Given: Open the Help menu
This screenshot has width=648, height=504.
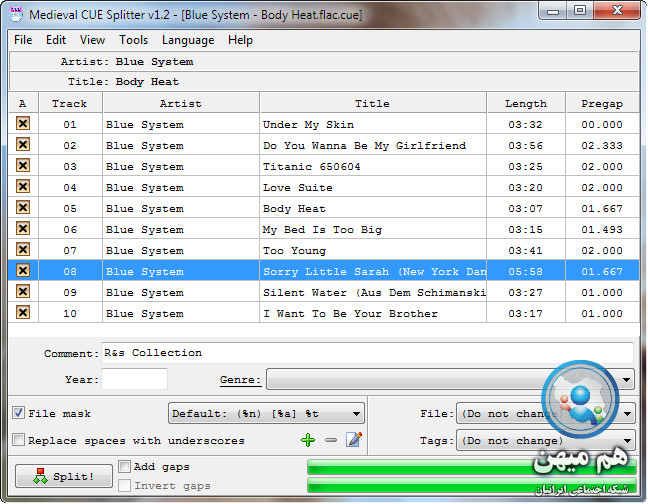Looking at the screenshot, I should click(240, 40).
